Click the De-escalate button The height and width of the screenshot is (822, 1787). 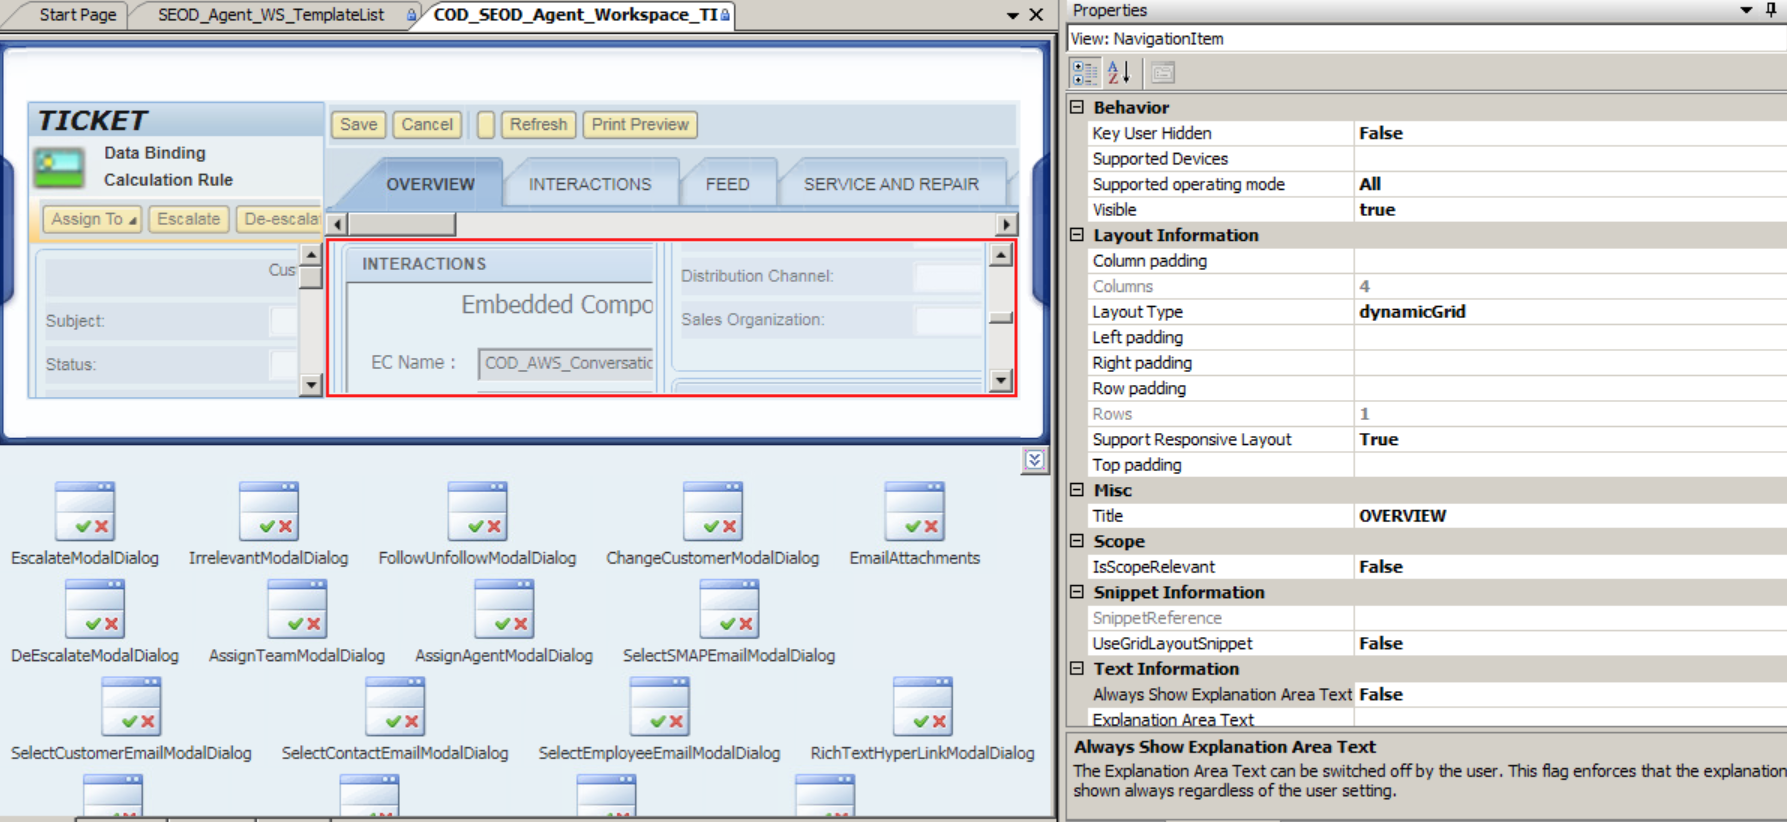point(280,219)
